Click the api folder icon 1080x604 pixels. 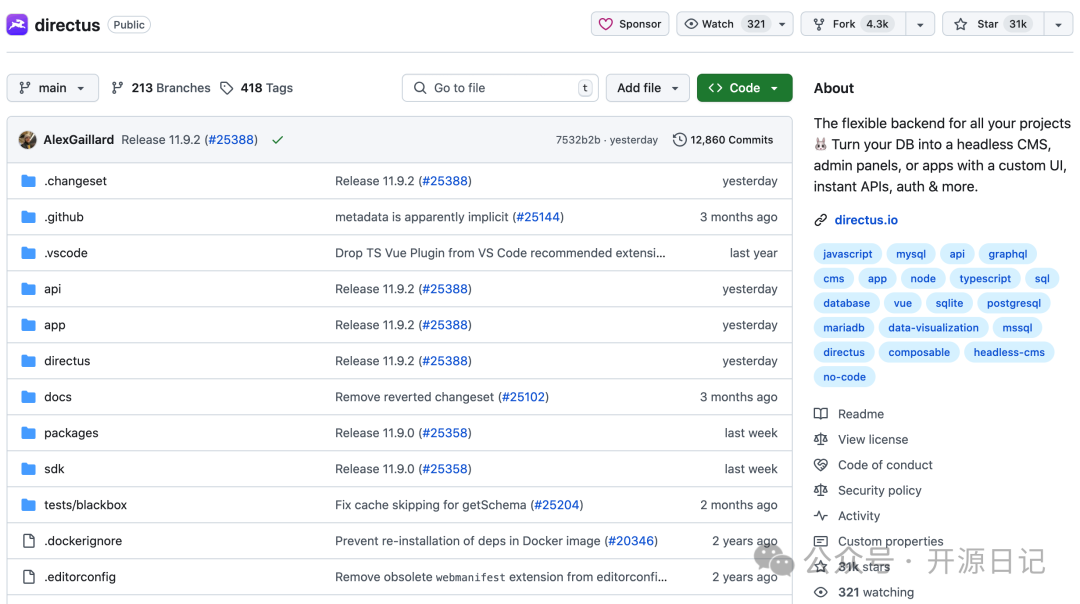coord(28,289)
